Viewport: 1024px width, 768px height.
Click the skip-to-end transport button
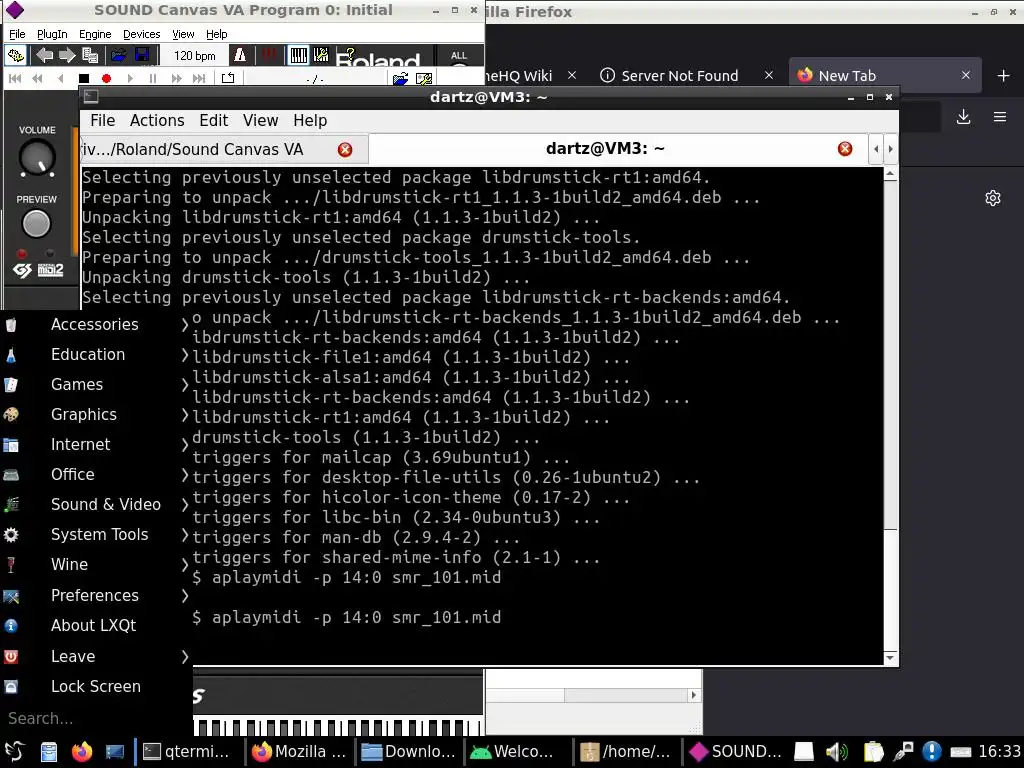point(199,78)
